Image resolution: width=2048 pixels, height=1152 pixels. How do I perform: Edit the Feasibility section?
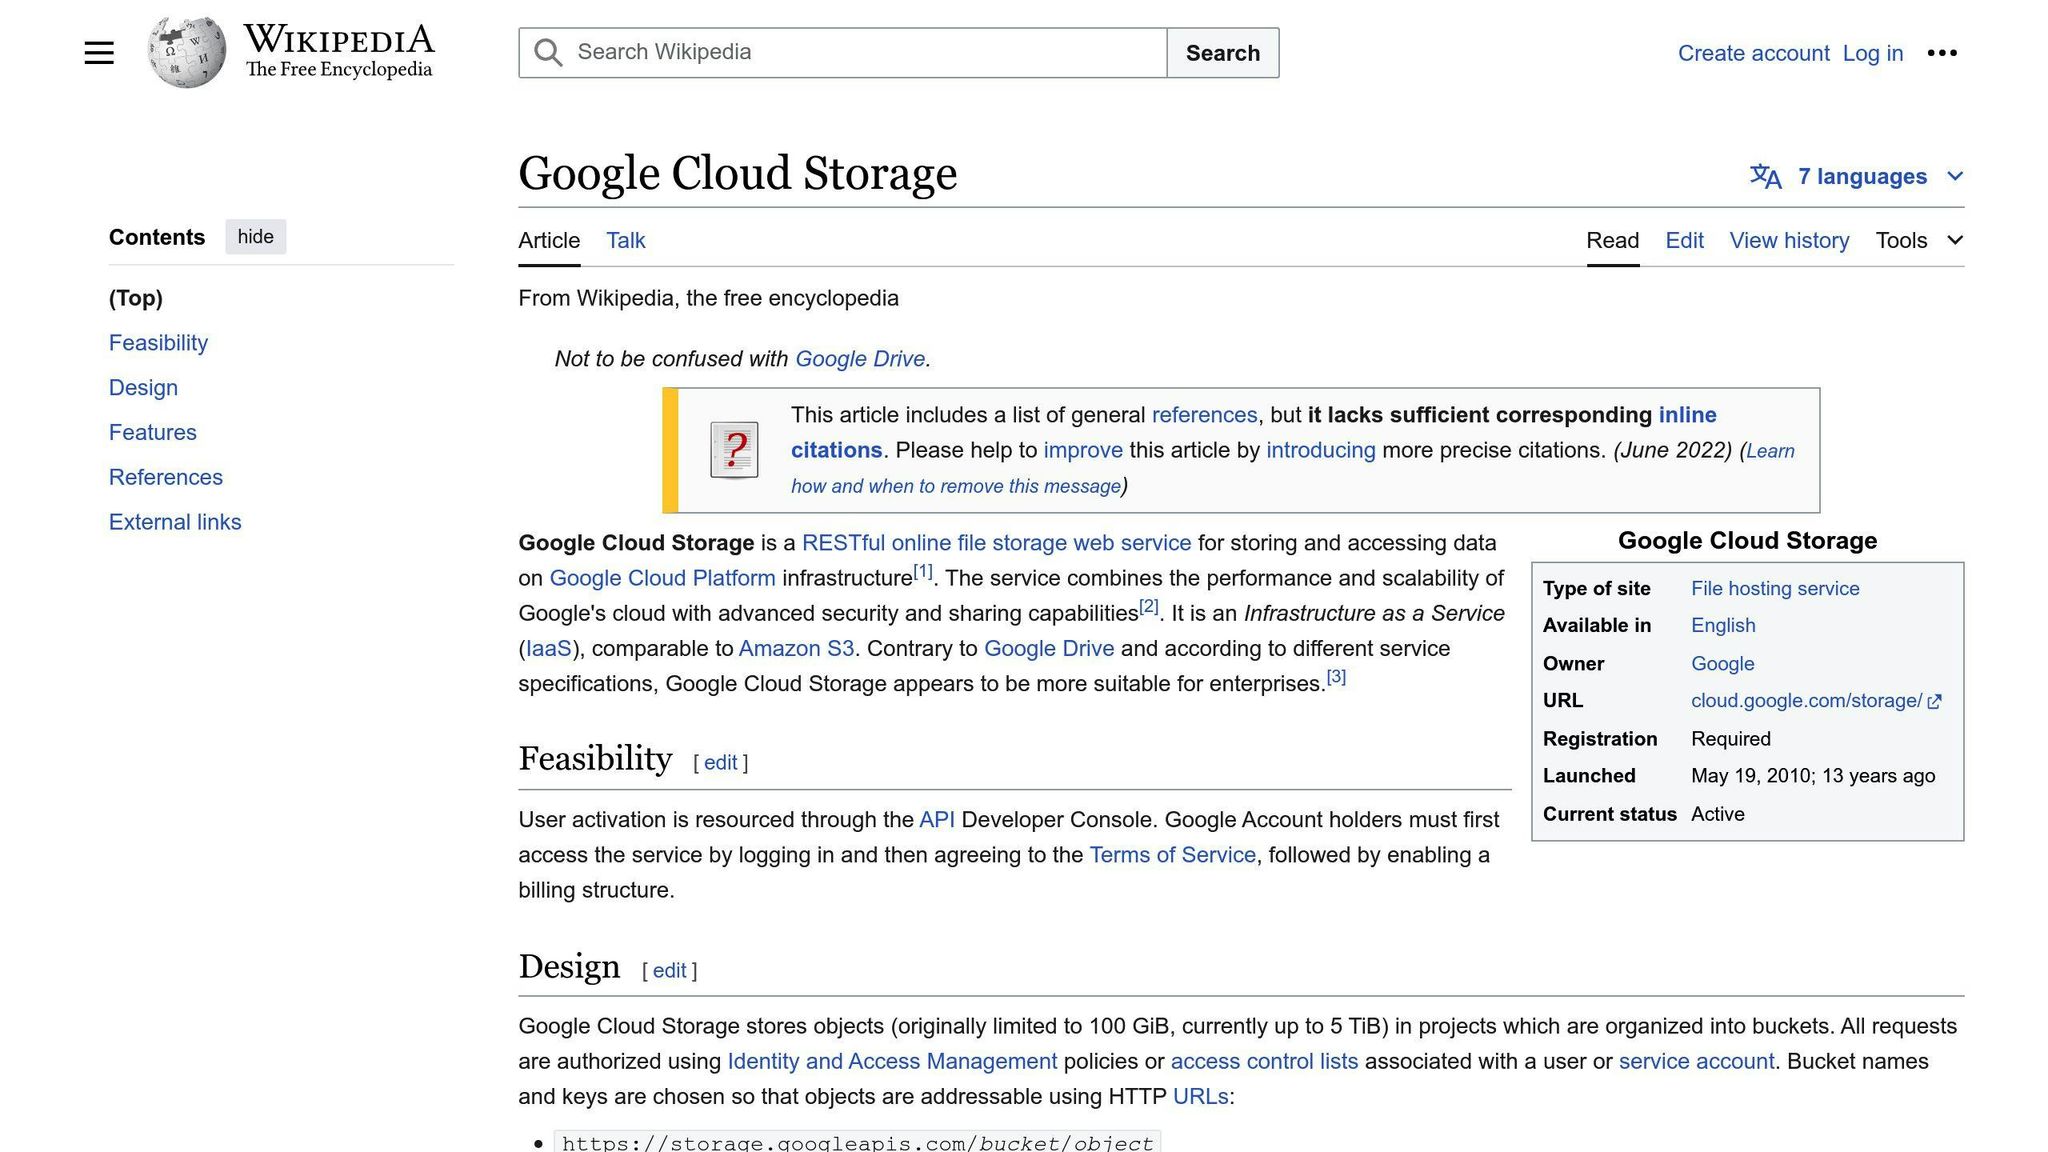[720, 762]
